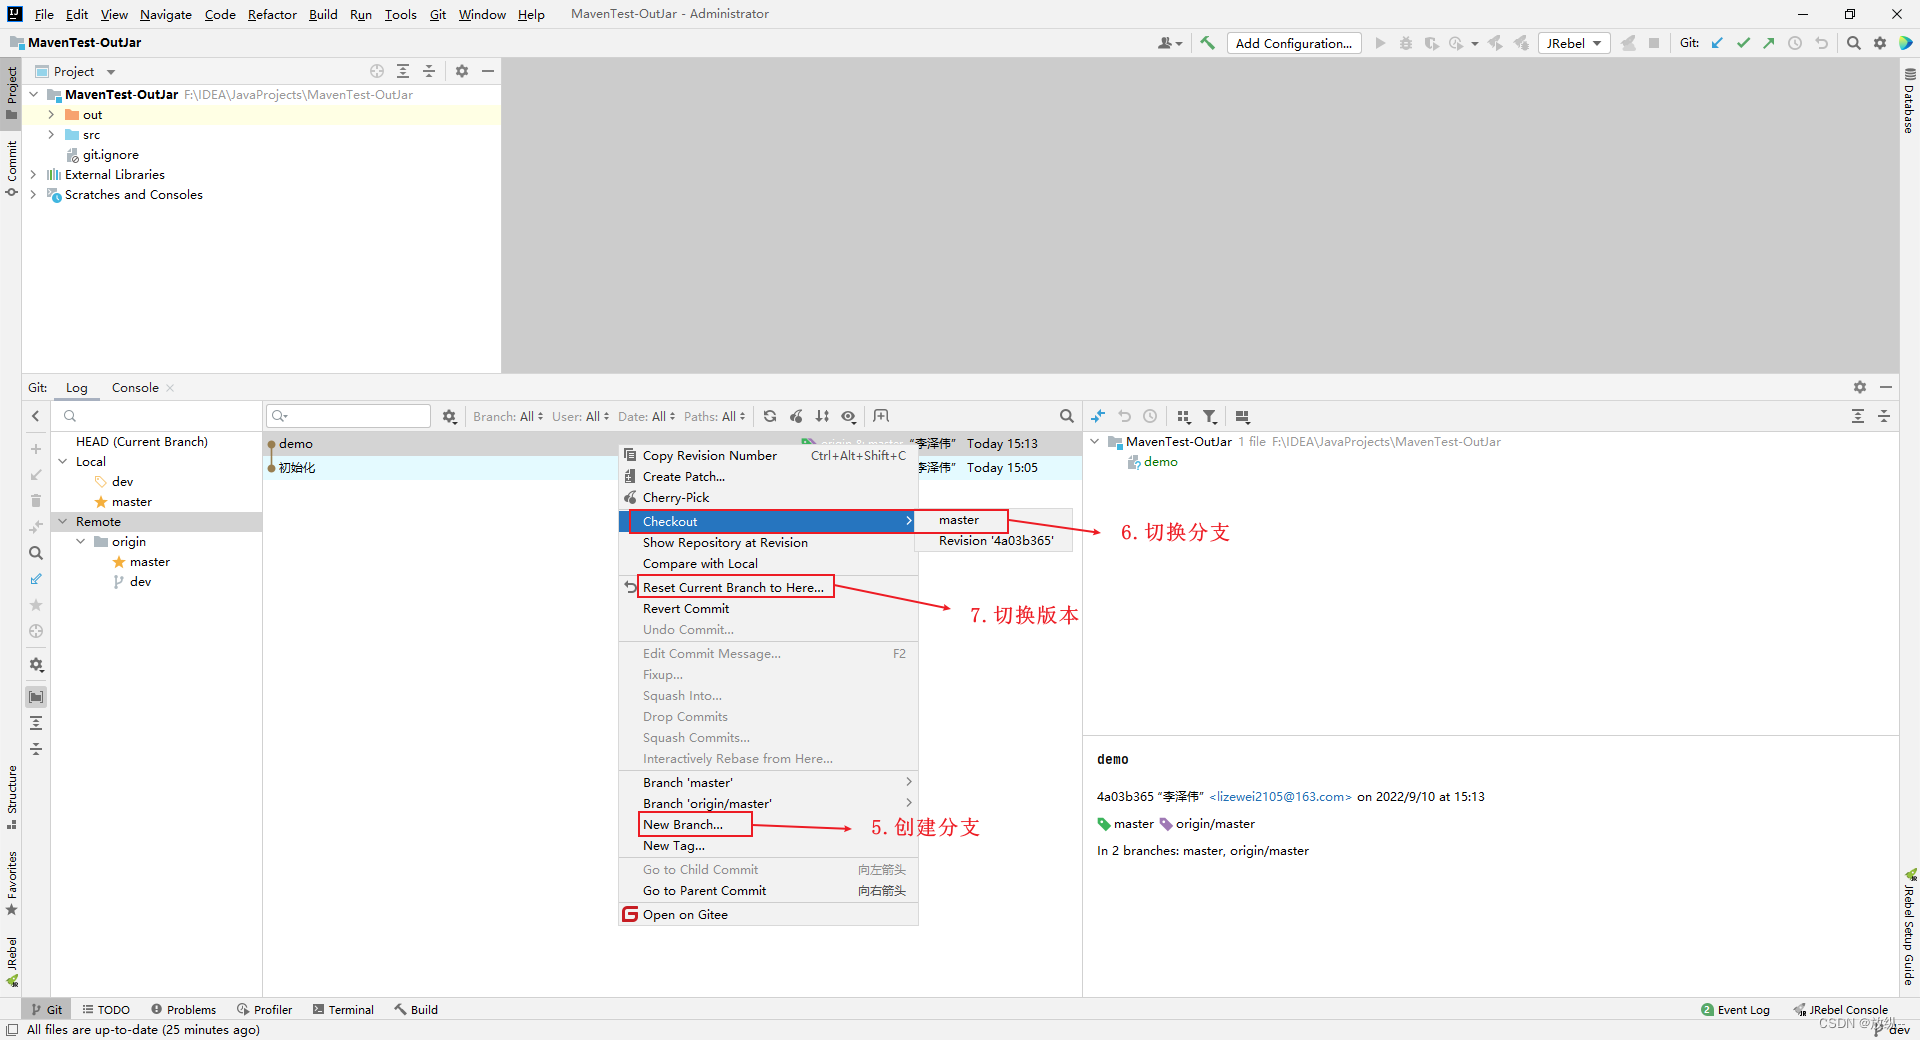This screenshot has width=1920, height=1040.
Task: Open a new Git log tab icon
Action: [881, 416]
